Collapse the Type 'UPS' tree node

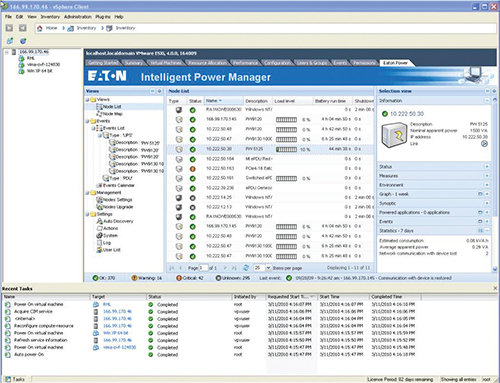100,135
